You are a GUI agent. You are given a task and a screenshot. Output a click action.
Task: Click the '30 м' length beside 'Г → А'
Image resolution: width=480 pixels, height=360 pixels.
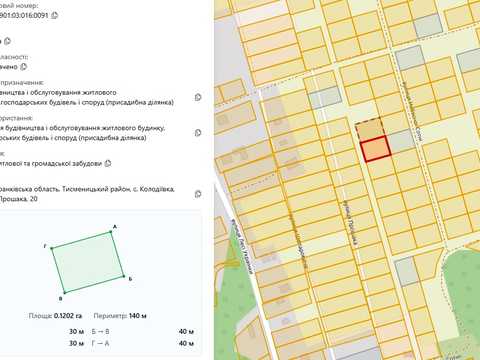coord(77,343)
